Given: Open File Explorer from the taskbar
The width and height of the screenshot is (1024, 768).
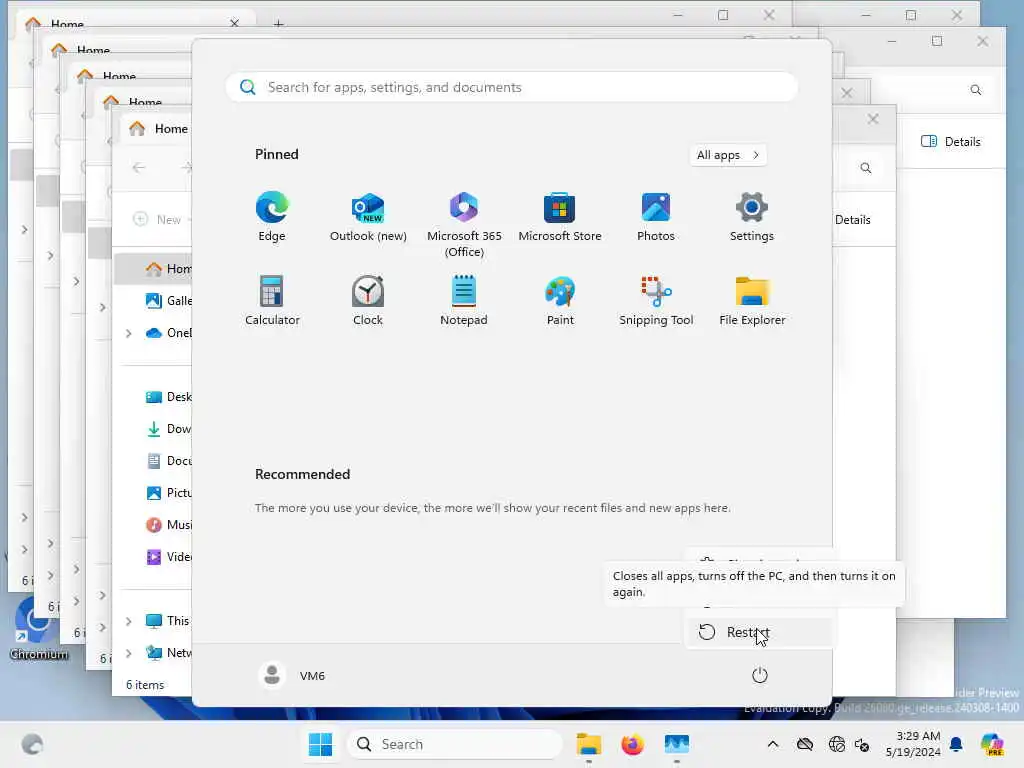Looking at the screenshot, I should 588,744.
